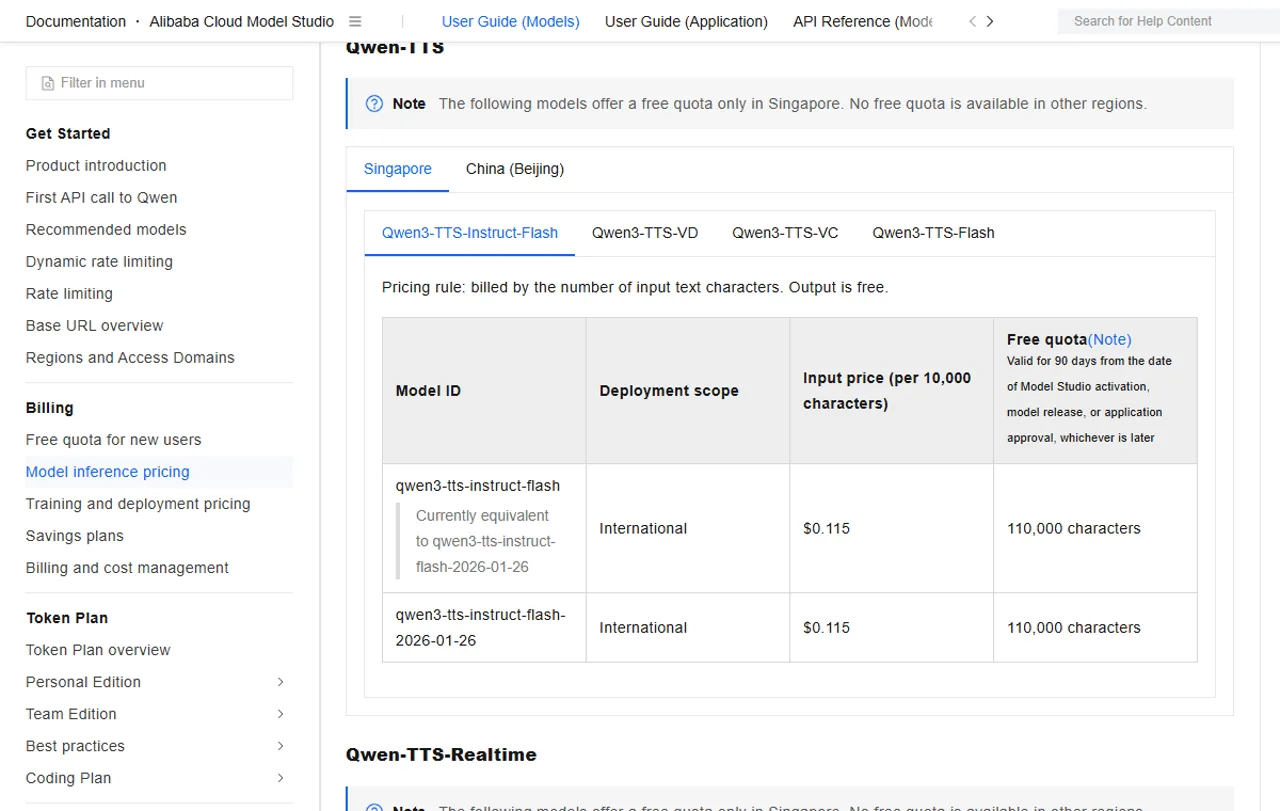
Task: Click the Model ID column header
Action: tap(484, 391)
